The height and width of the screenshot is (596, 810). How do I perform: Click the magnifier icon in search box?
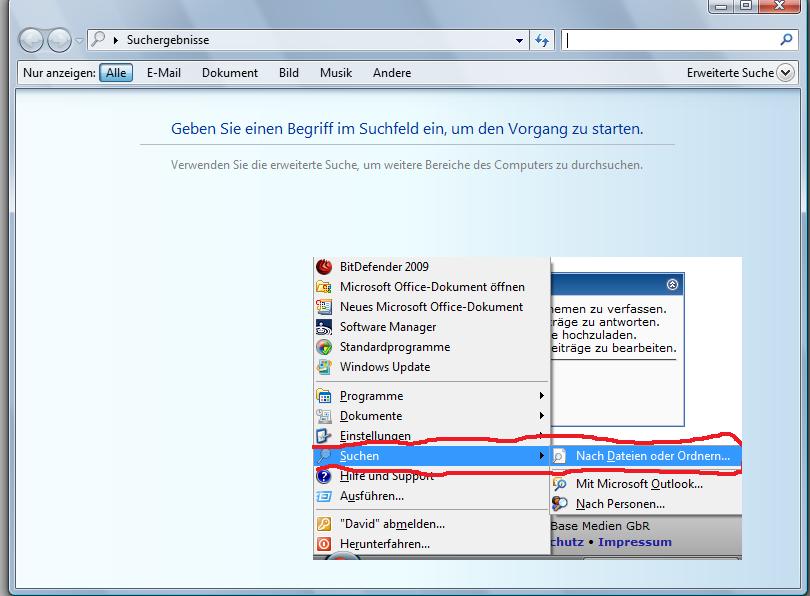click(x=786, y=39)
